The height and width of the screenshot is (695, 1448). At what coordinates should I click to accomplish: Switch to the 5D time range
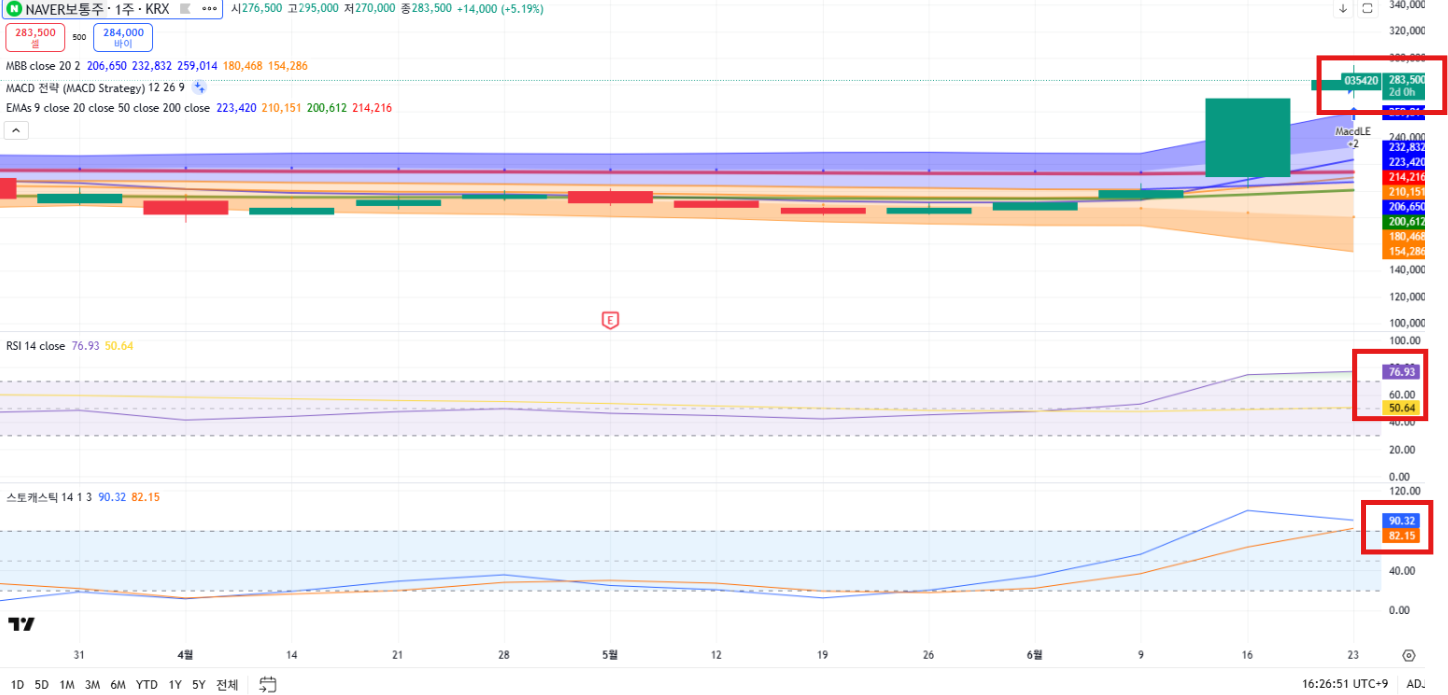[x=41, y=685]
